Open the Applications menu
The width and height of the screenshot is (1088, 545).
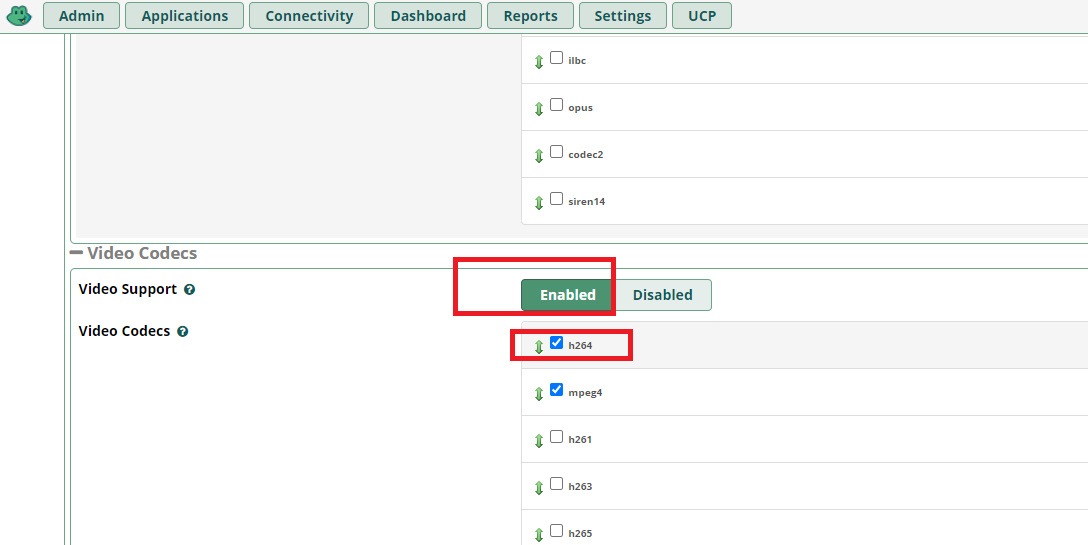click(x=185, y=16)
